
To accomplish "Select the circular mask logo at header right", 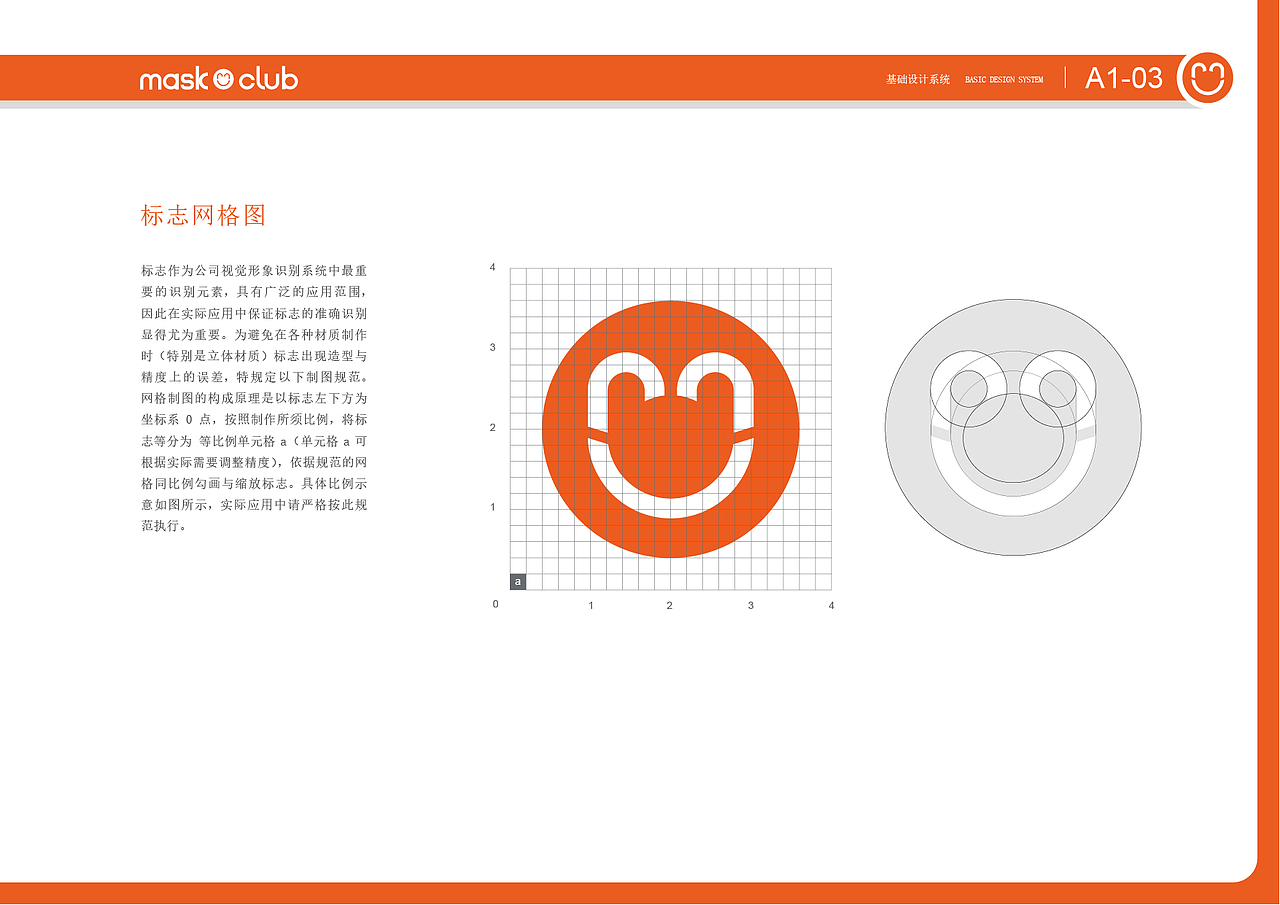I will click(x=1208, y=77).
